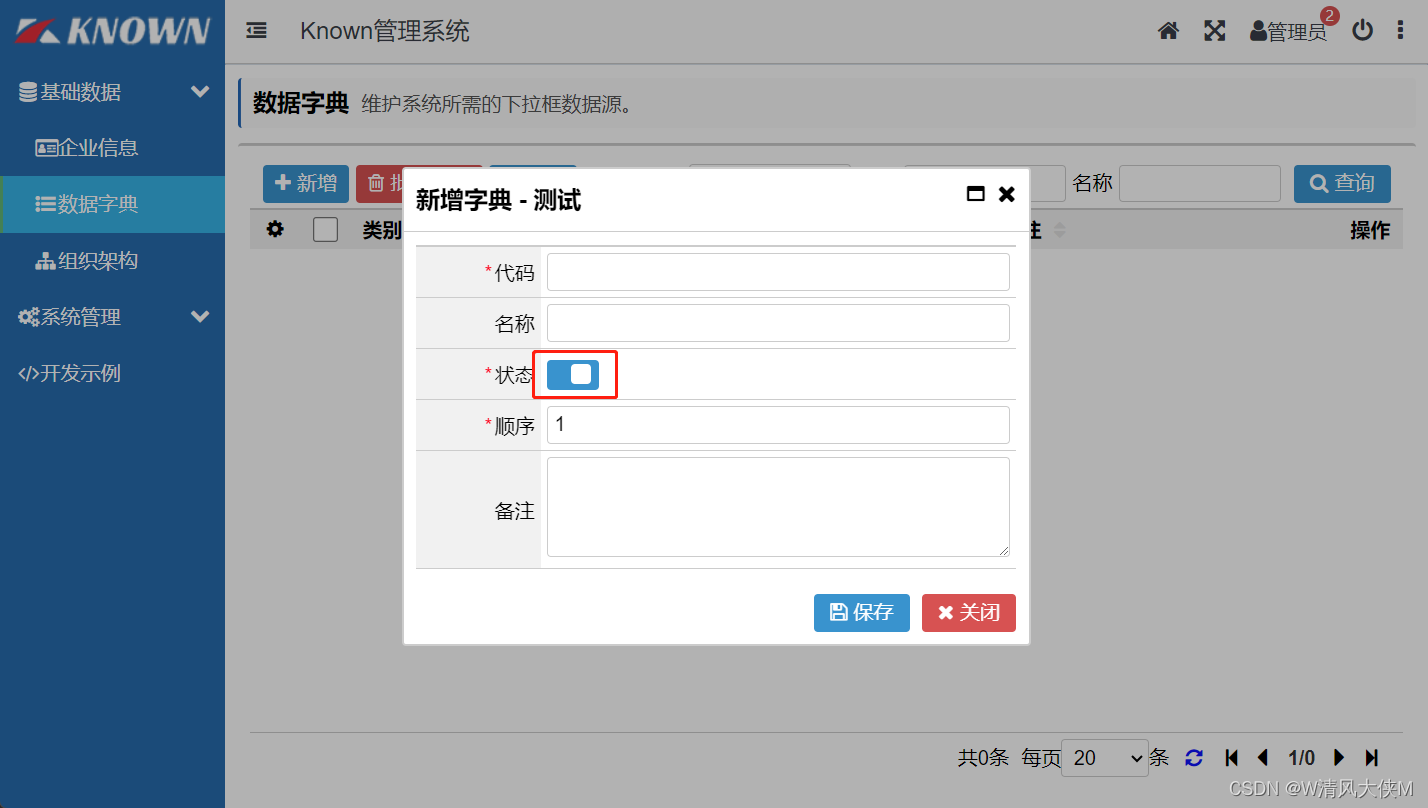The width and height of the screenshot is (1428, 808).
Task: Go to next page in pager
Action: 1339,758
